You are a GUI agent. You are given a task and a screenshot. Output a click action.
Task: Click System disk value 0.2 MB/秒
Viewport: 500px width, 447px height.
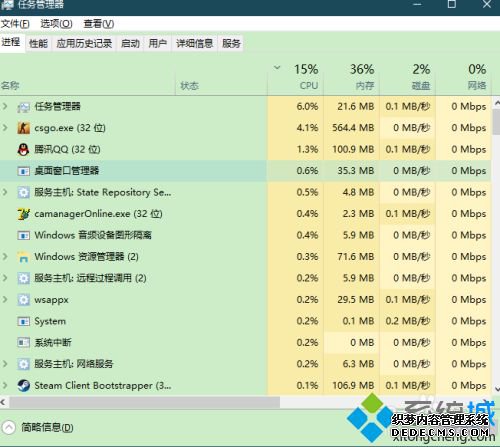(x=408, y=321)
